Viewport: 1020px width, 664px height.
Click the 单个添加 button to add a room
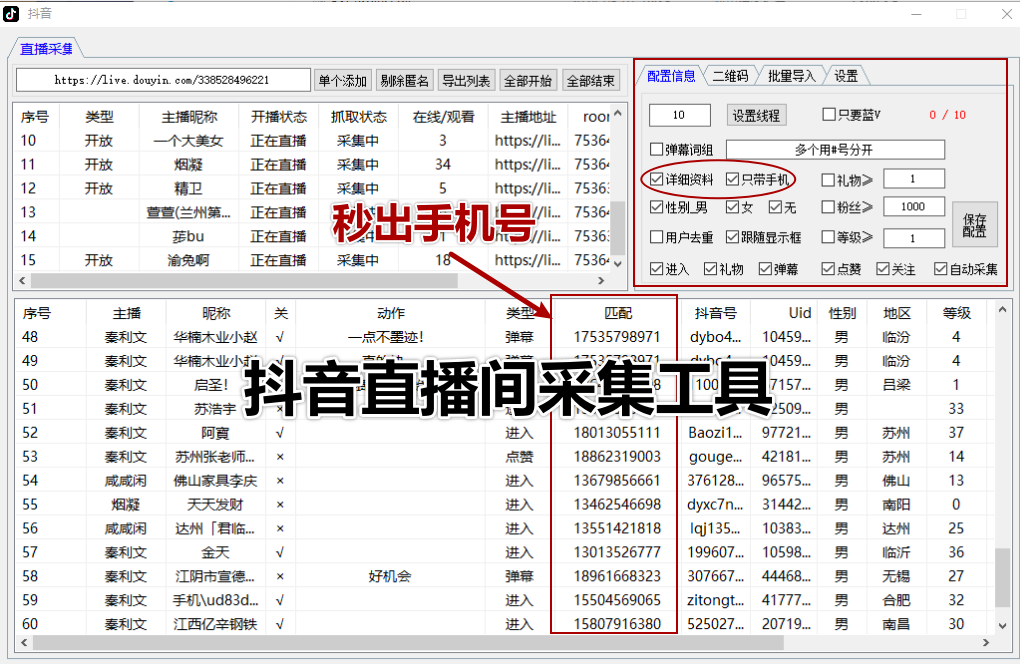point(342,79)
